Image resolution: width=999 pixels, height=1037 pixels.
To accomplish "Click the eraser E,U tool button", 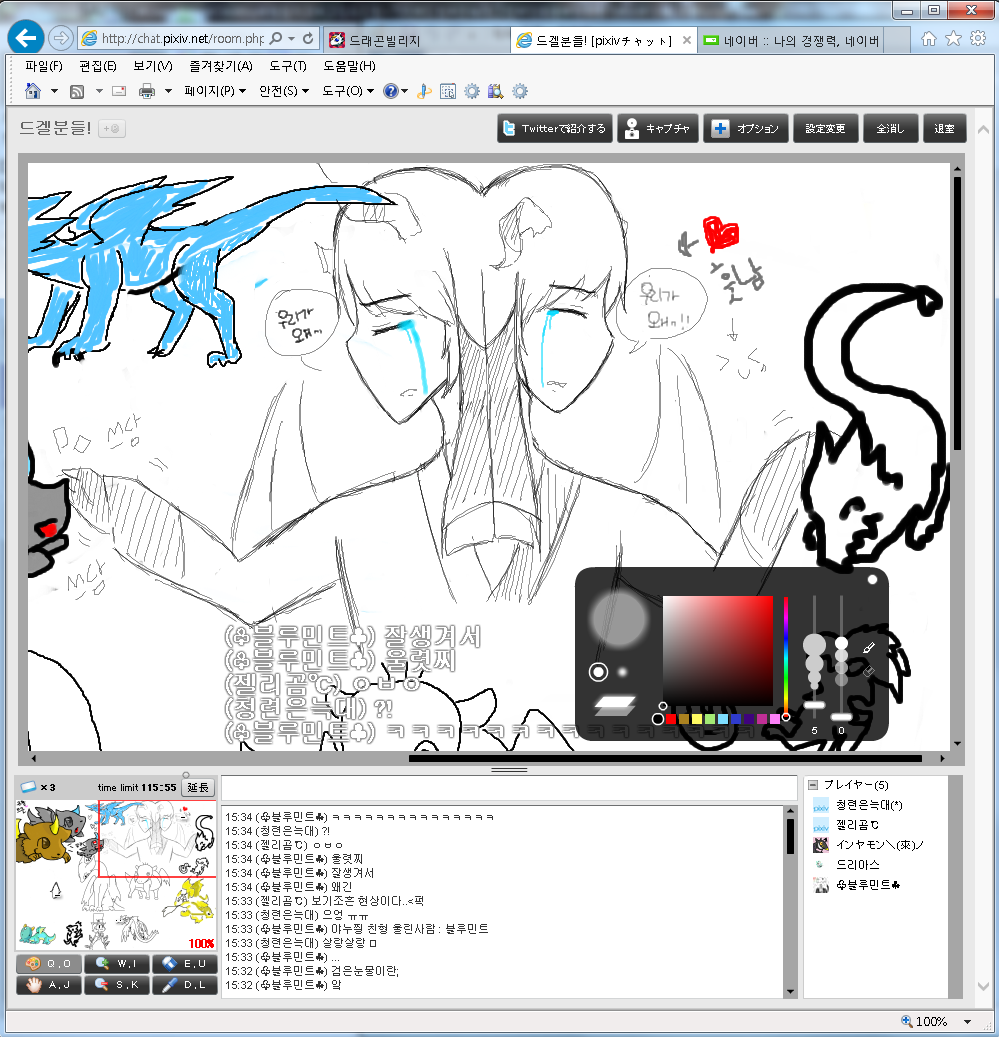I will click(x=183, y=964).
